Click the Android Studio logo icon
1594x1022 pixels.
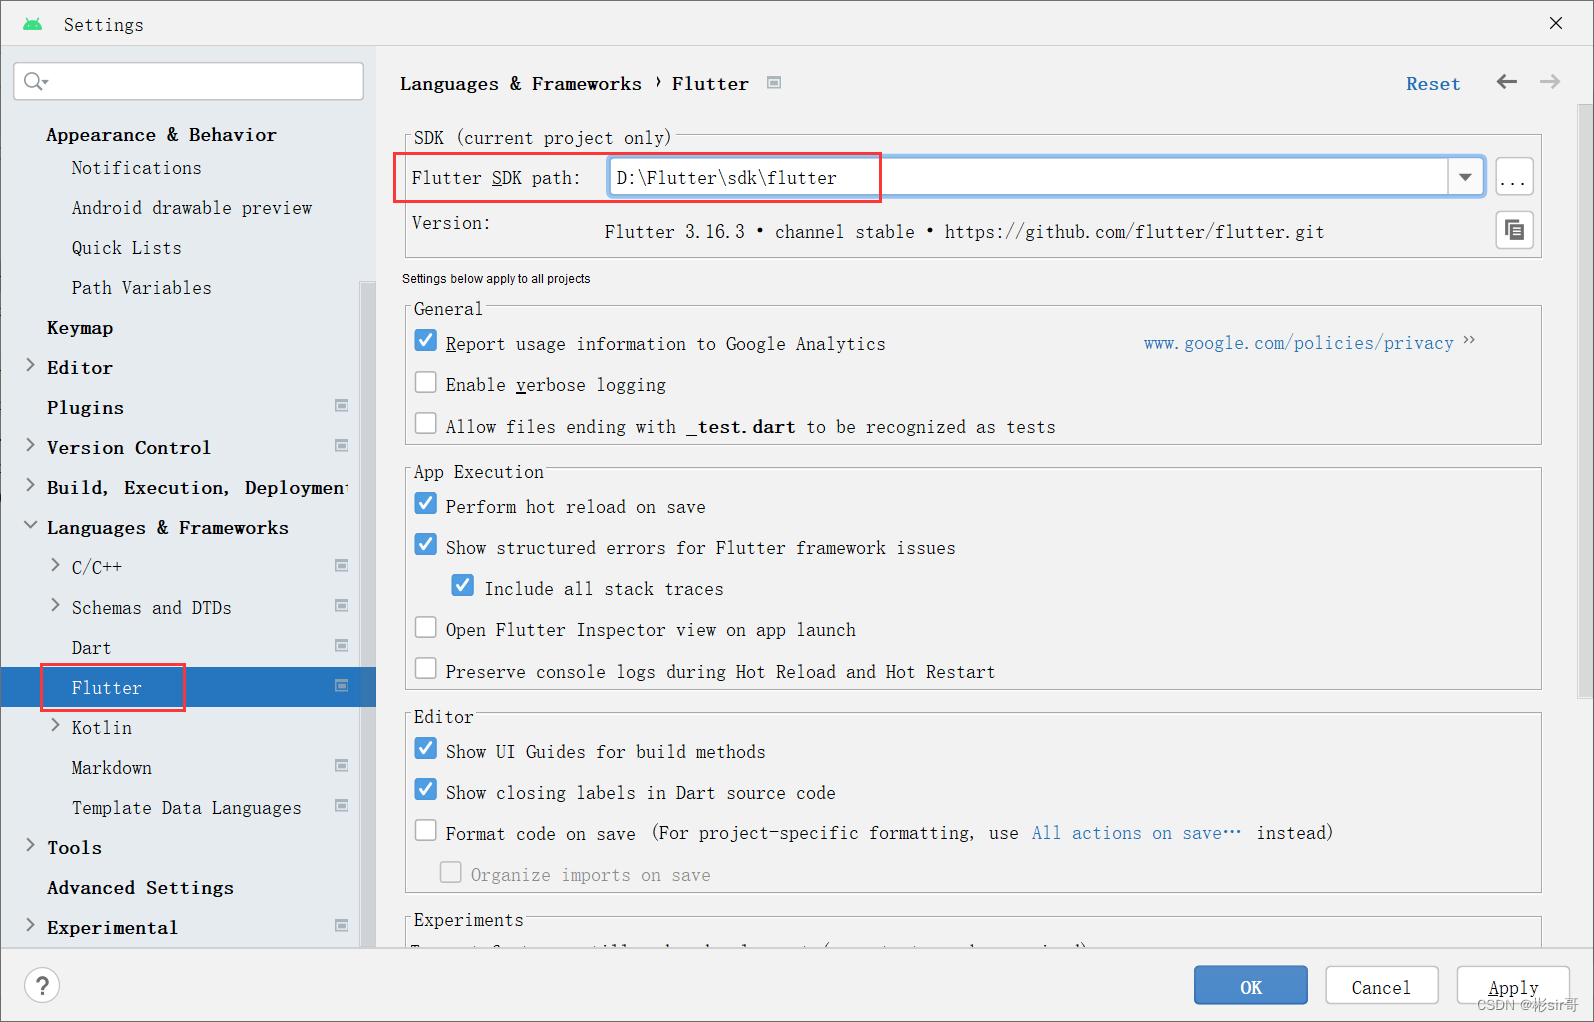point(32,24)
